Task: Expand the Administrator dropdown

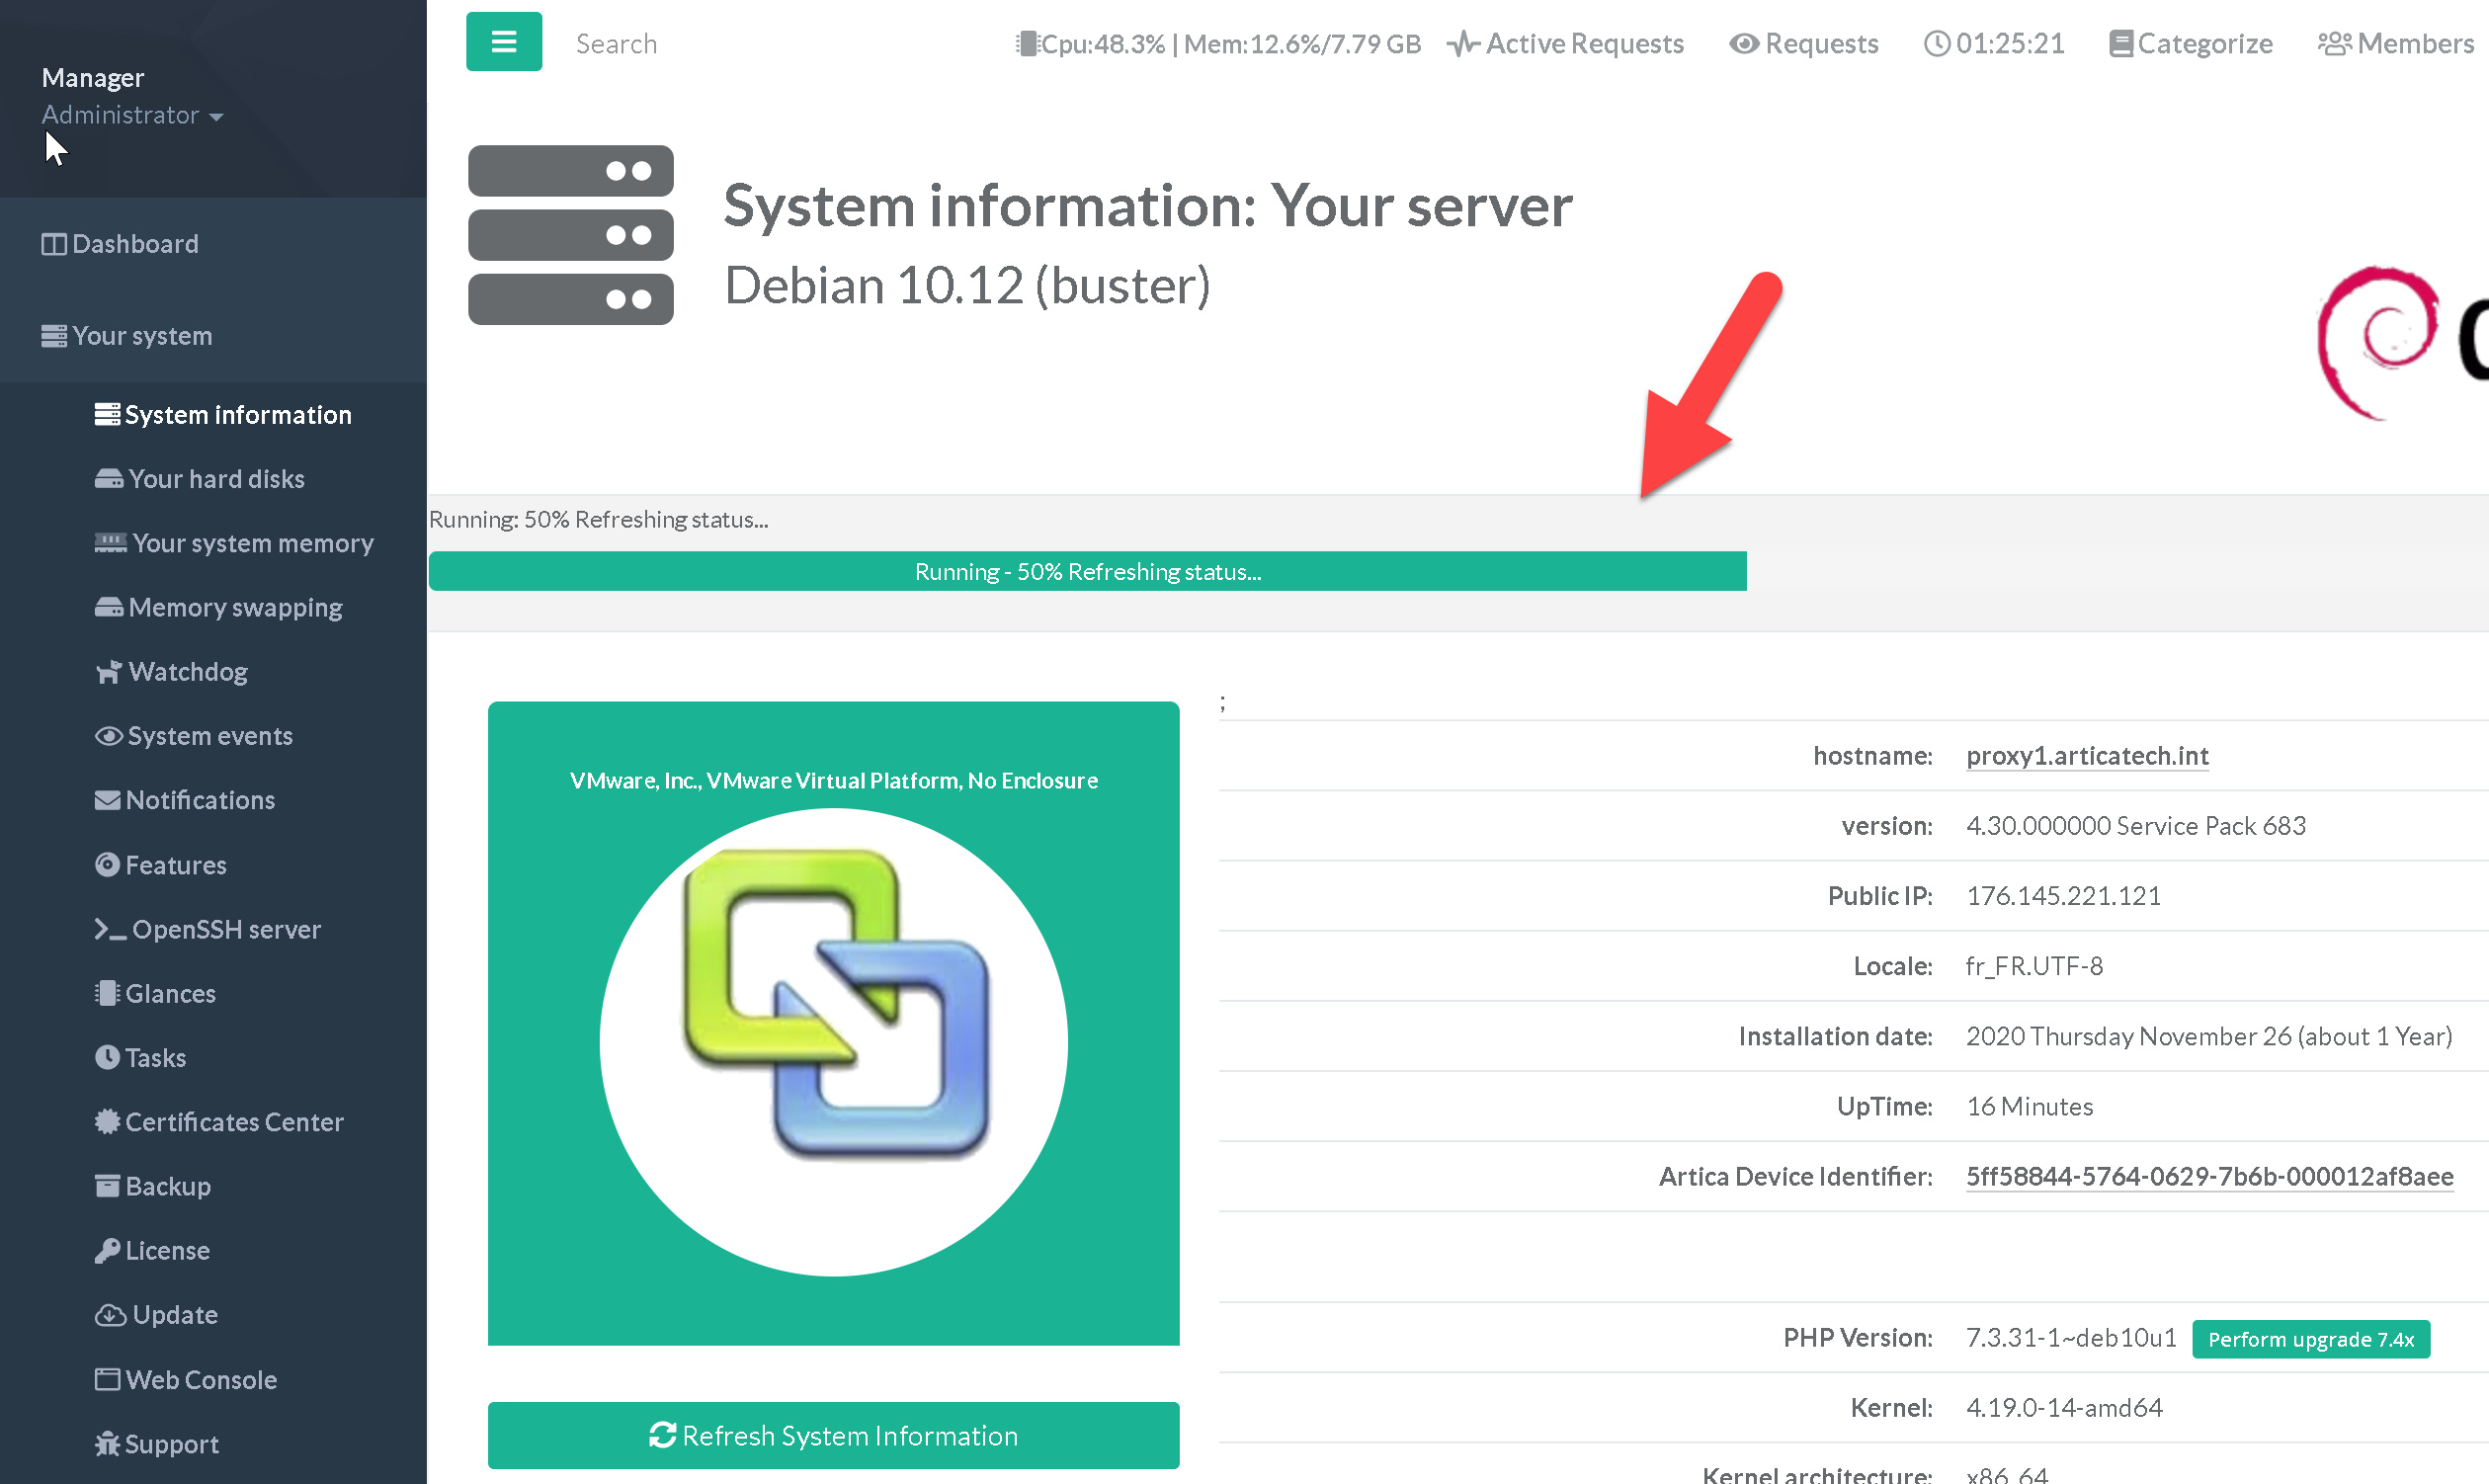Action: click(132, 115)
